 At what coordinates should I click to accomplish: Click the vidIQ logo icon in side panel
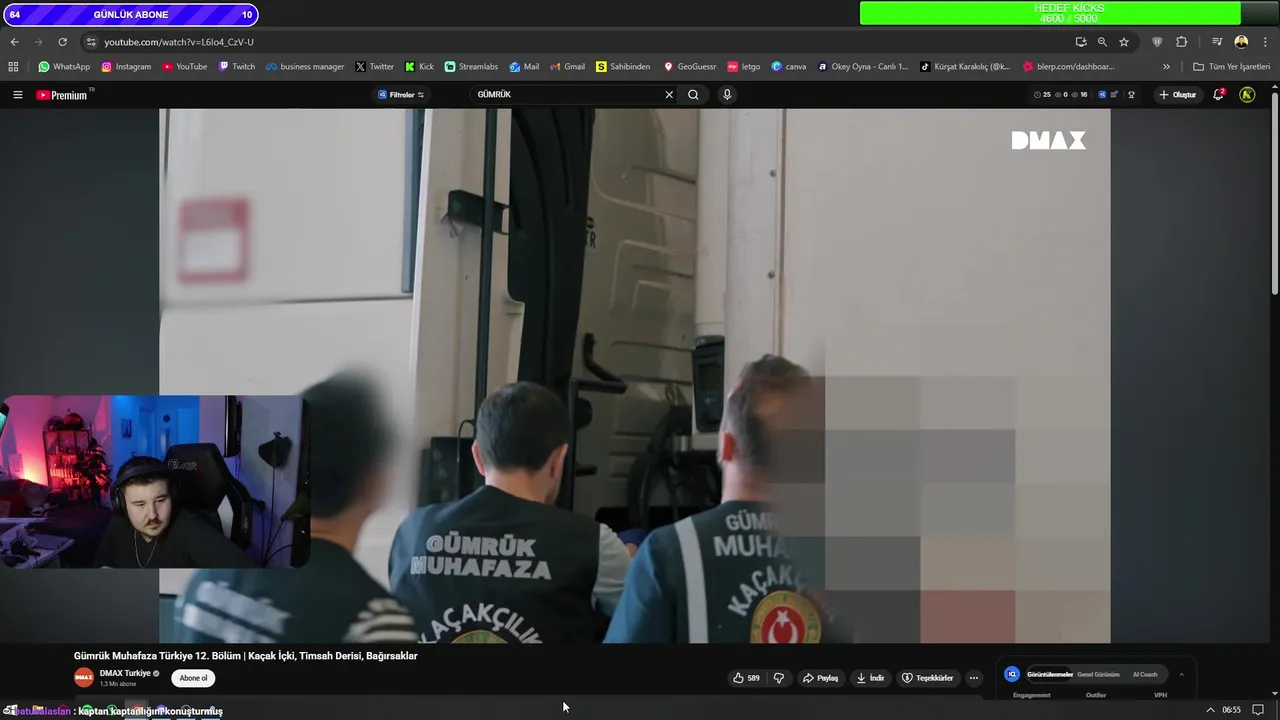click(x=1012, y=674)
